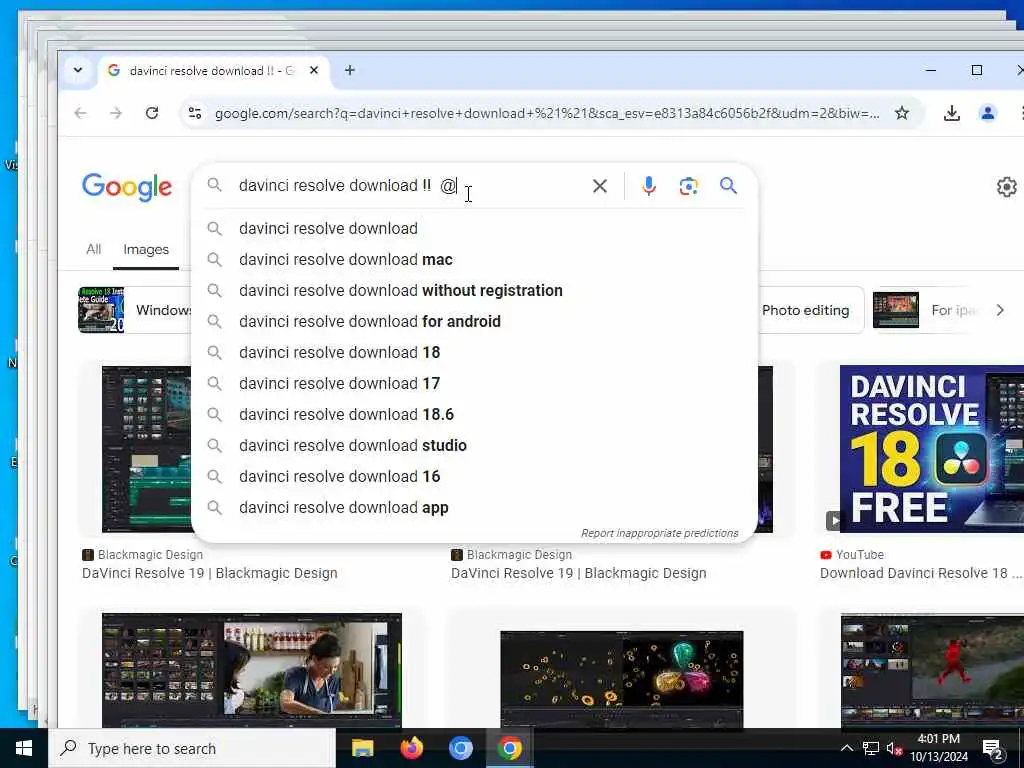Click the Chrome back arrow
This screenshot has height=768, width=1024.
80,113
